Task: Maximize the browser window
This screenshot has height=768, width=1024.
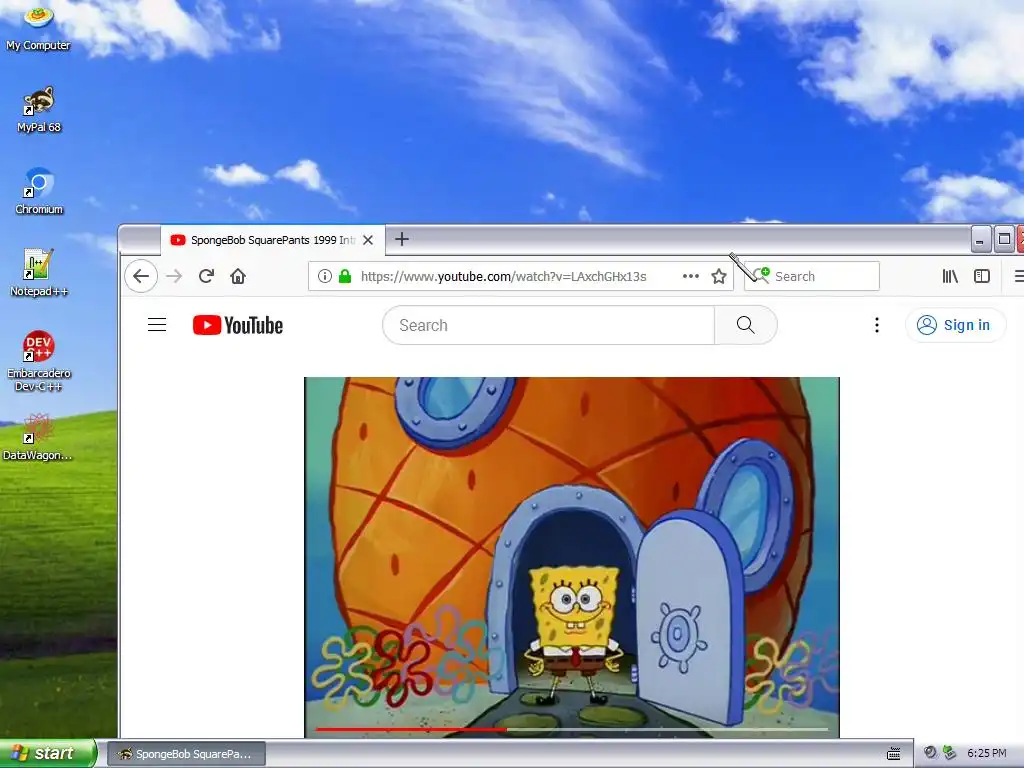Action: 1004,239
